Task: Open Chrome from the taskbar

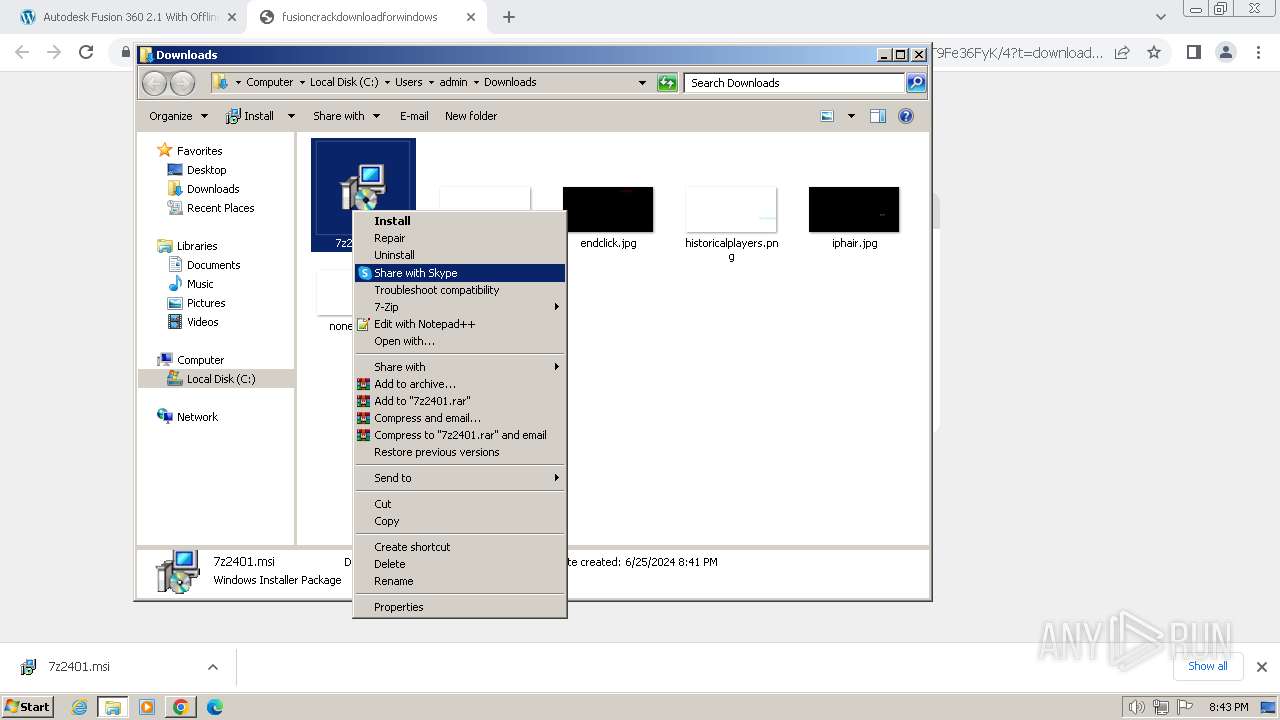Action: point(180,707)
